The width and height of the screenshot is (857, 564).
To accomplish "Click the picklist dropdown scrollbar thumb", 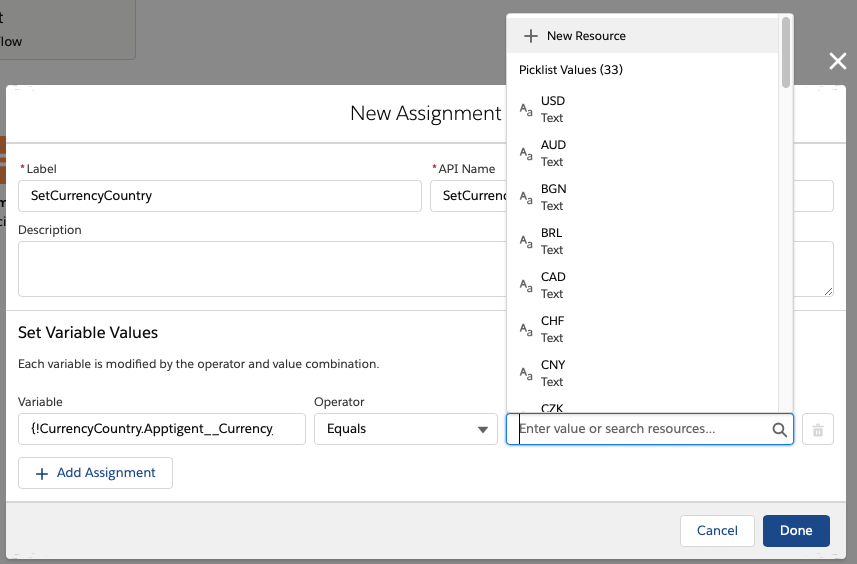I will click(x=786, y=52).
